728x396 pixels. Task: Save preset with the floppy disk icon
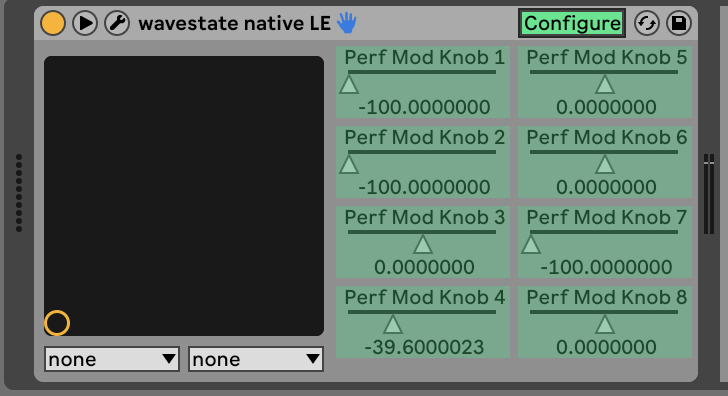(679, 23)
